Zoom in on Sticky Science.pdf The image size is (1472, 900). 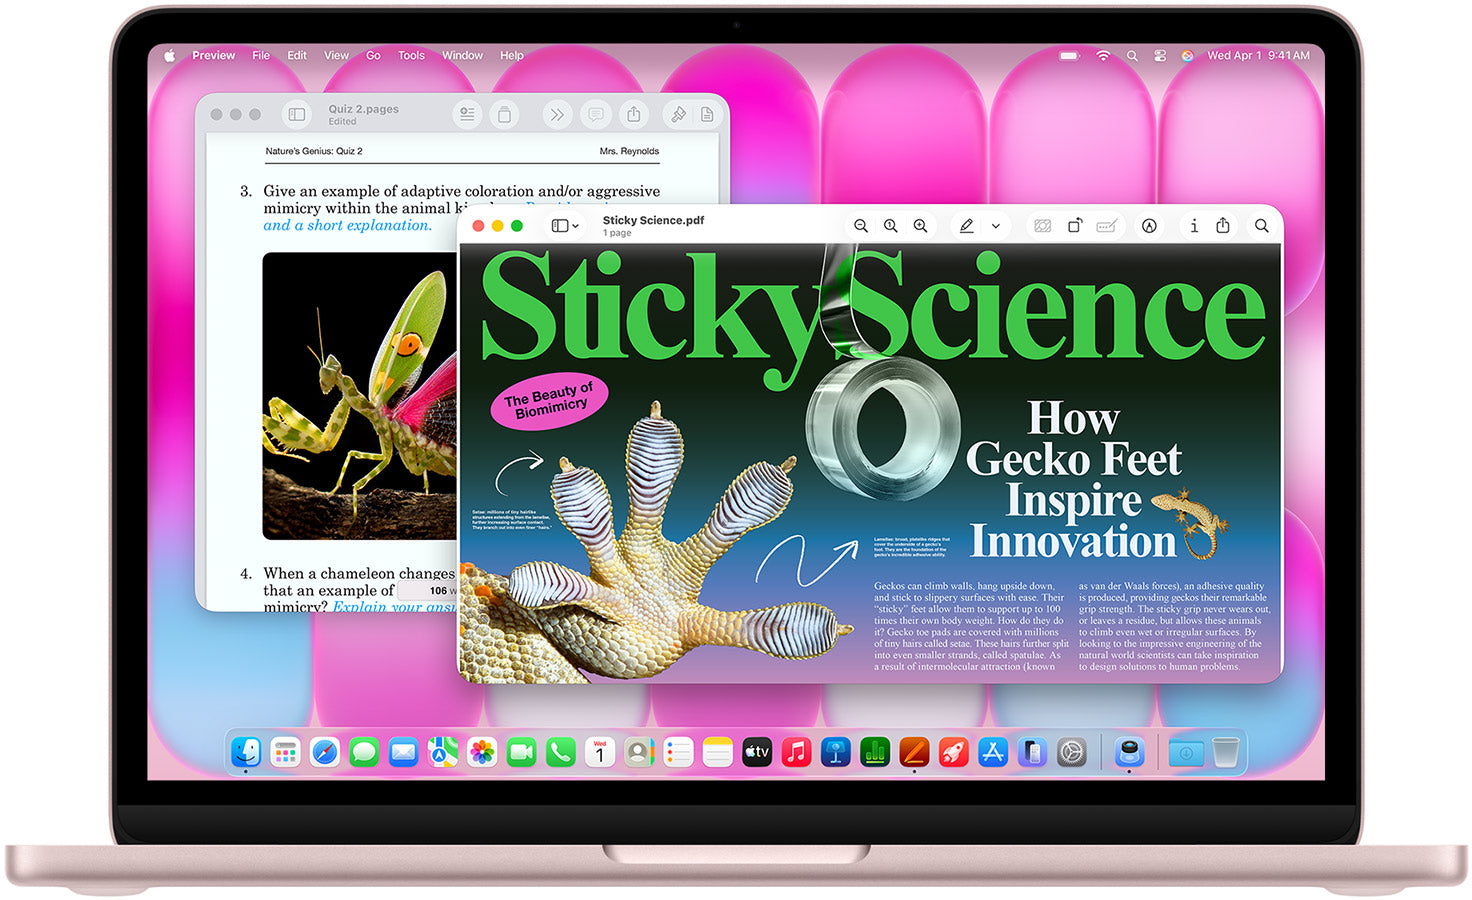(x=921, y=226)
